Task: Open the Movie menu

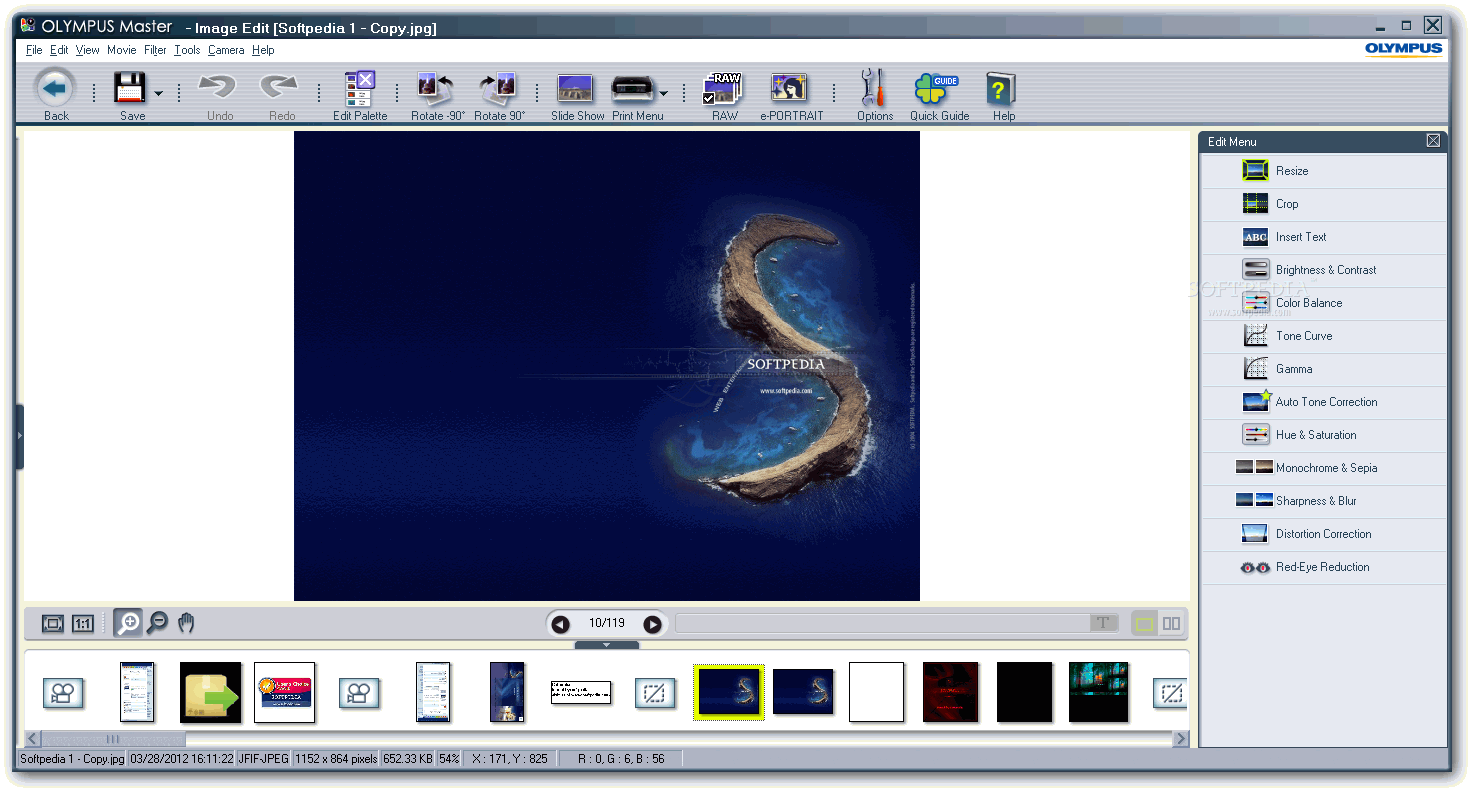Action: pyautogui.click(x=122, y=50)
